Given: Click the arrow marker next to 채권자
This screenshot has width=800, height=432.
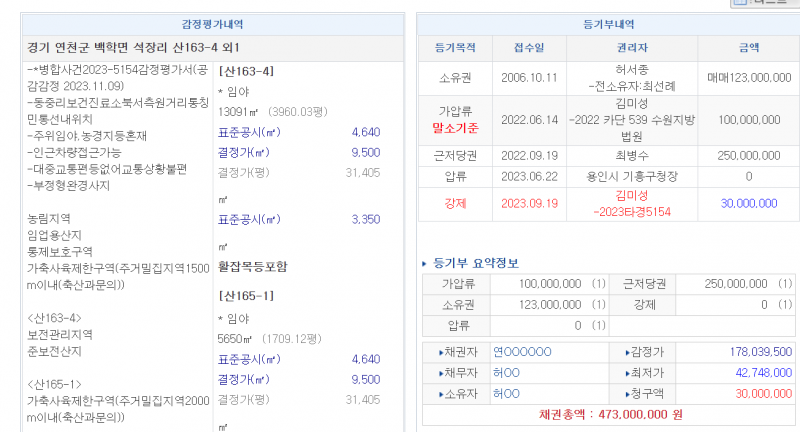Looking at the screenshot, I should (x=442, y=352).
